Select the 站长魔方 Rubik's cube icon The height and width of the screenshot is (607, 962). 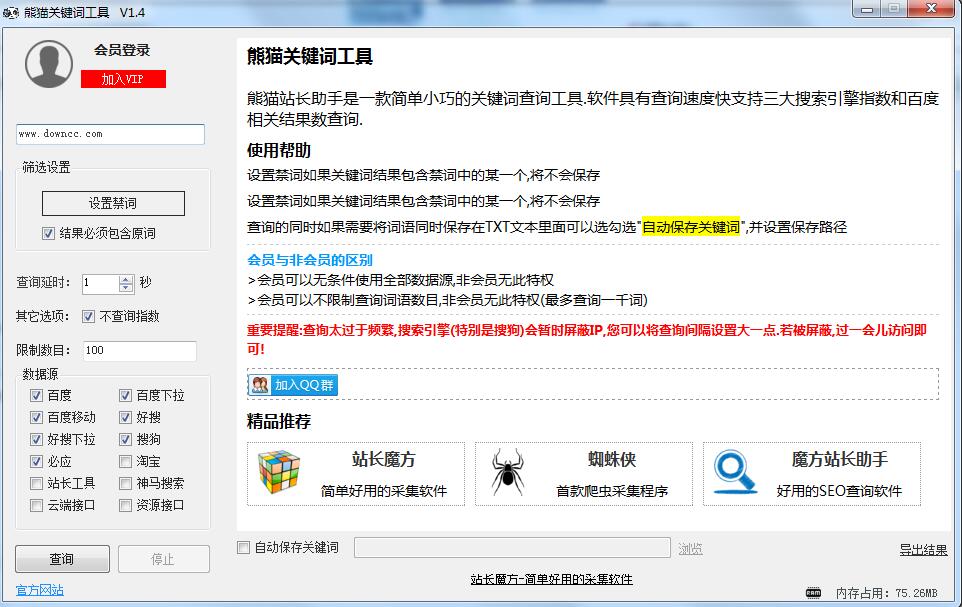280,472
